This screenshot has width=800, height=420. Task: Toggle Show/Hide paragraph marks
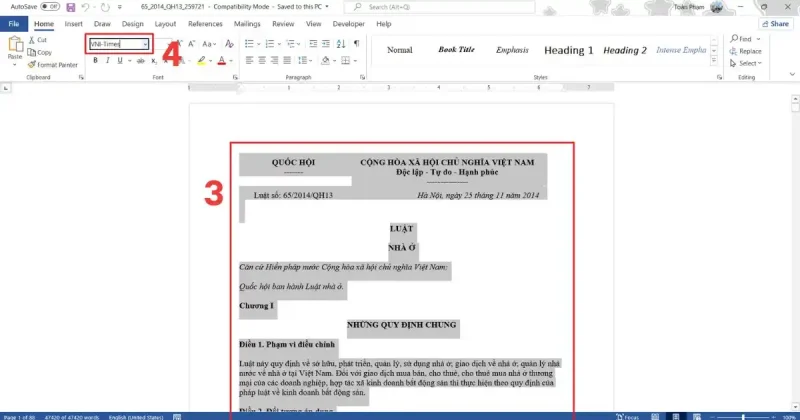356,44
